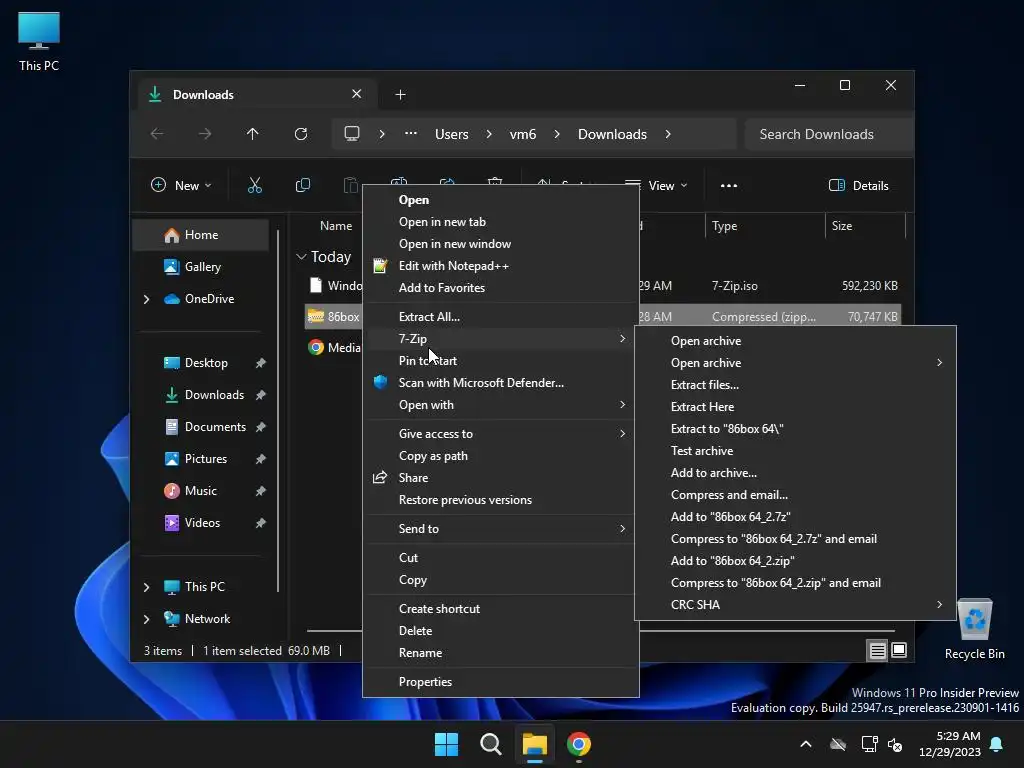The width and height of the screenshot is (1024, 768).
Task: Click the Cut scissors icon in toolbar
Action: (x=255, y=185)
